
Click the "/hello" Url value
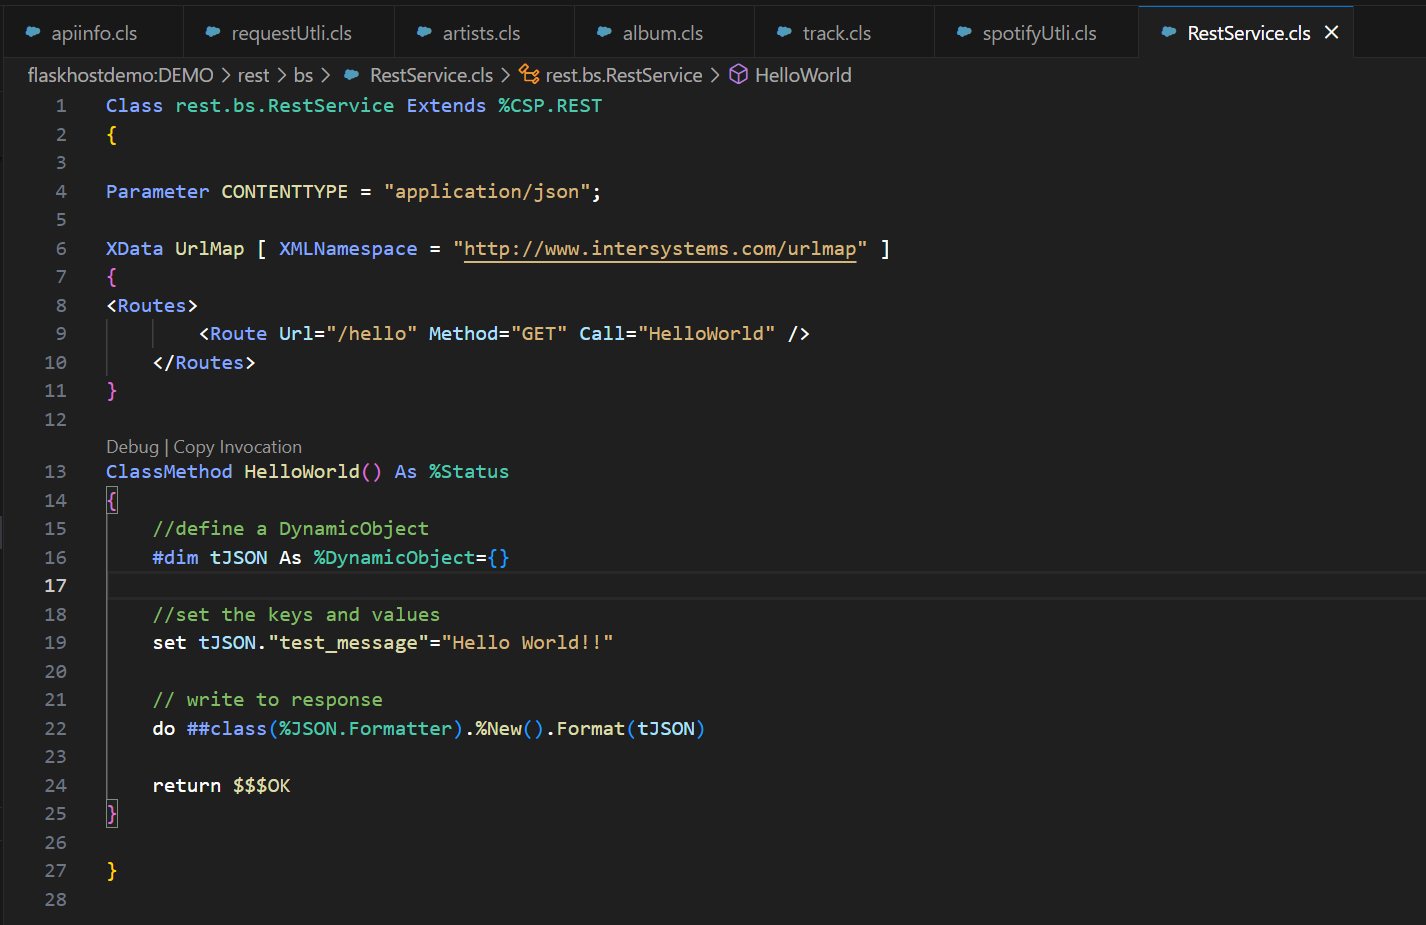371,334
